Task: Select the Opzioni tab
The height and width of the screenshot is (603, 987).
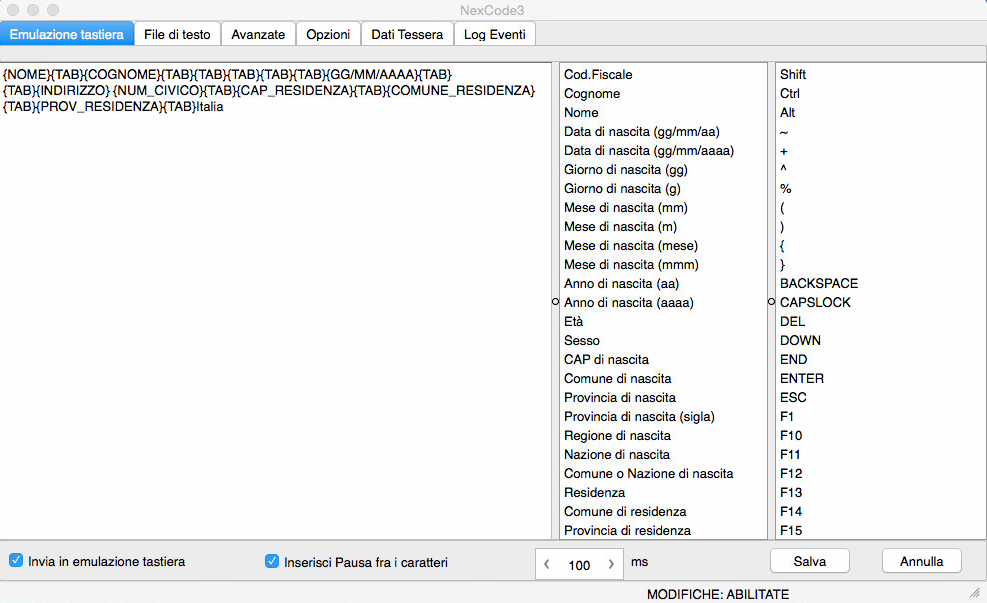Action: (x=328, y=34)
